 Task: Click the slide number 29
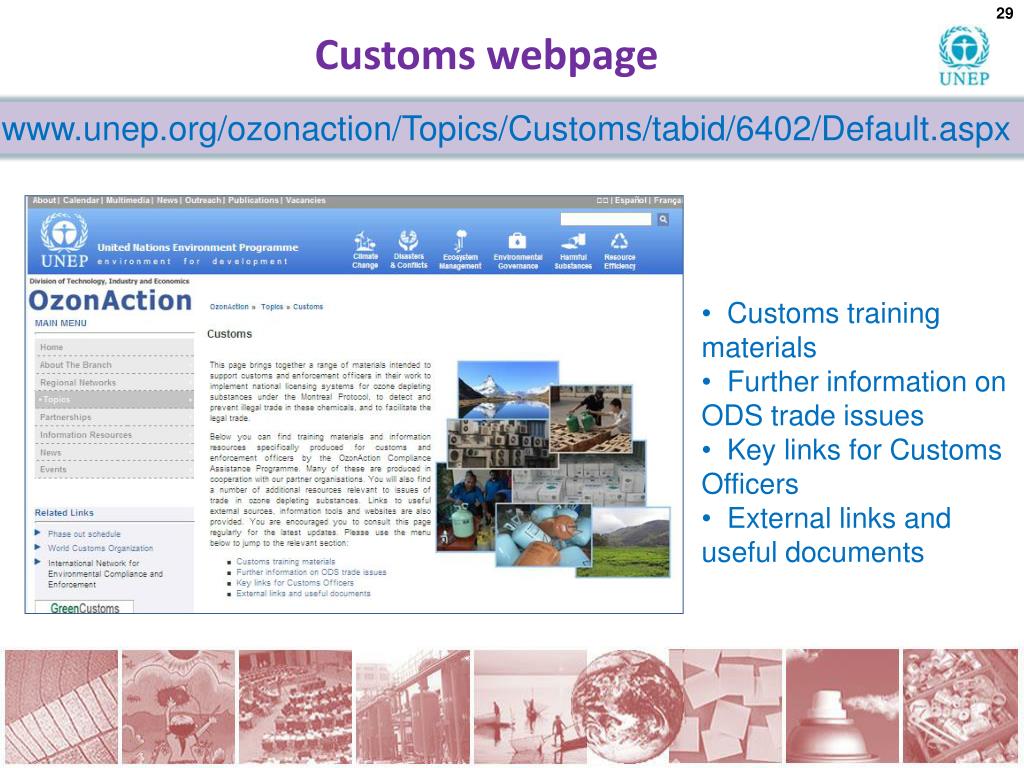(x=1004, y=13)
